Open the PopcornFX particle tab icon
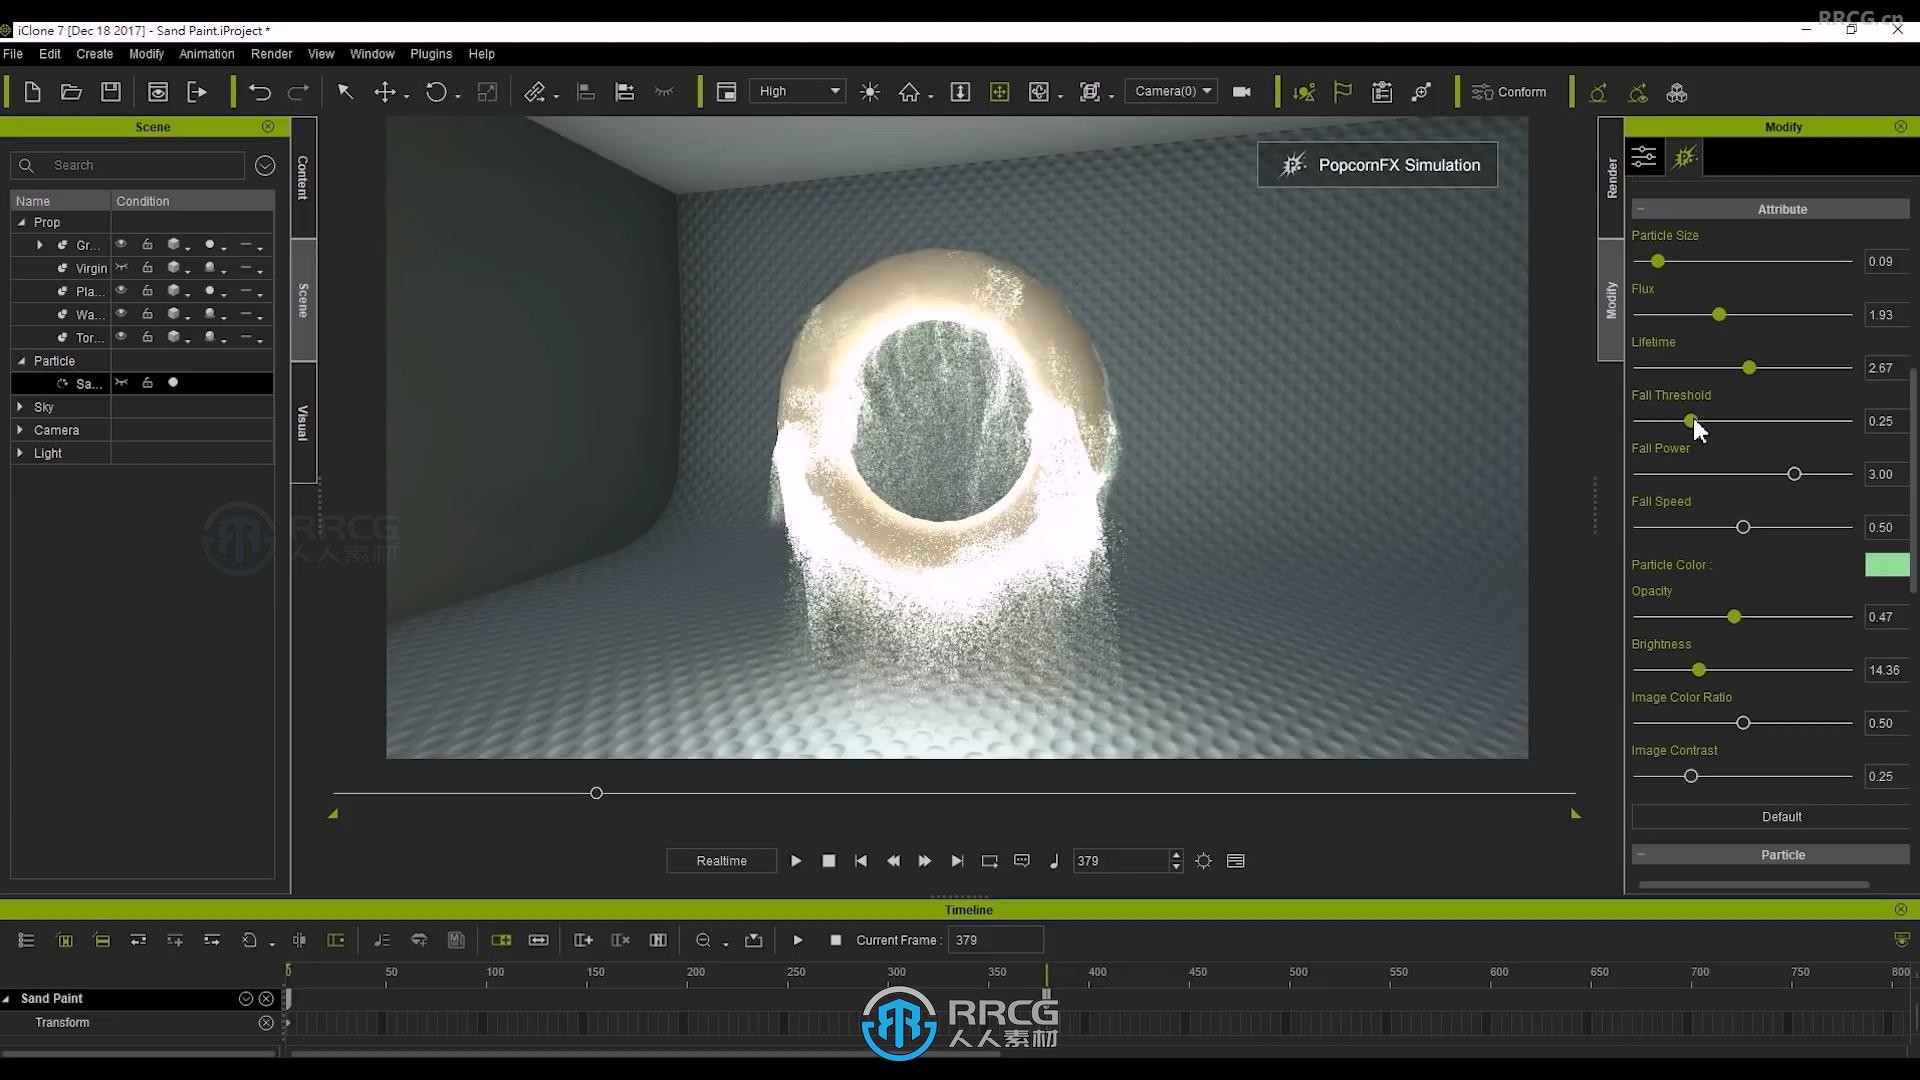The height and width of the screenshot is (1080, 1920). tap(1685, 157)
